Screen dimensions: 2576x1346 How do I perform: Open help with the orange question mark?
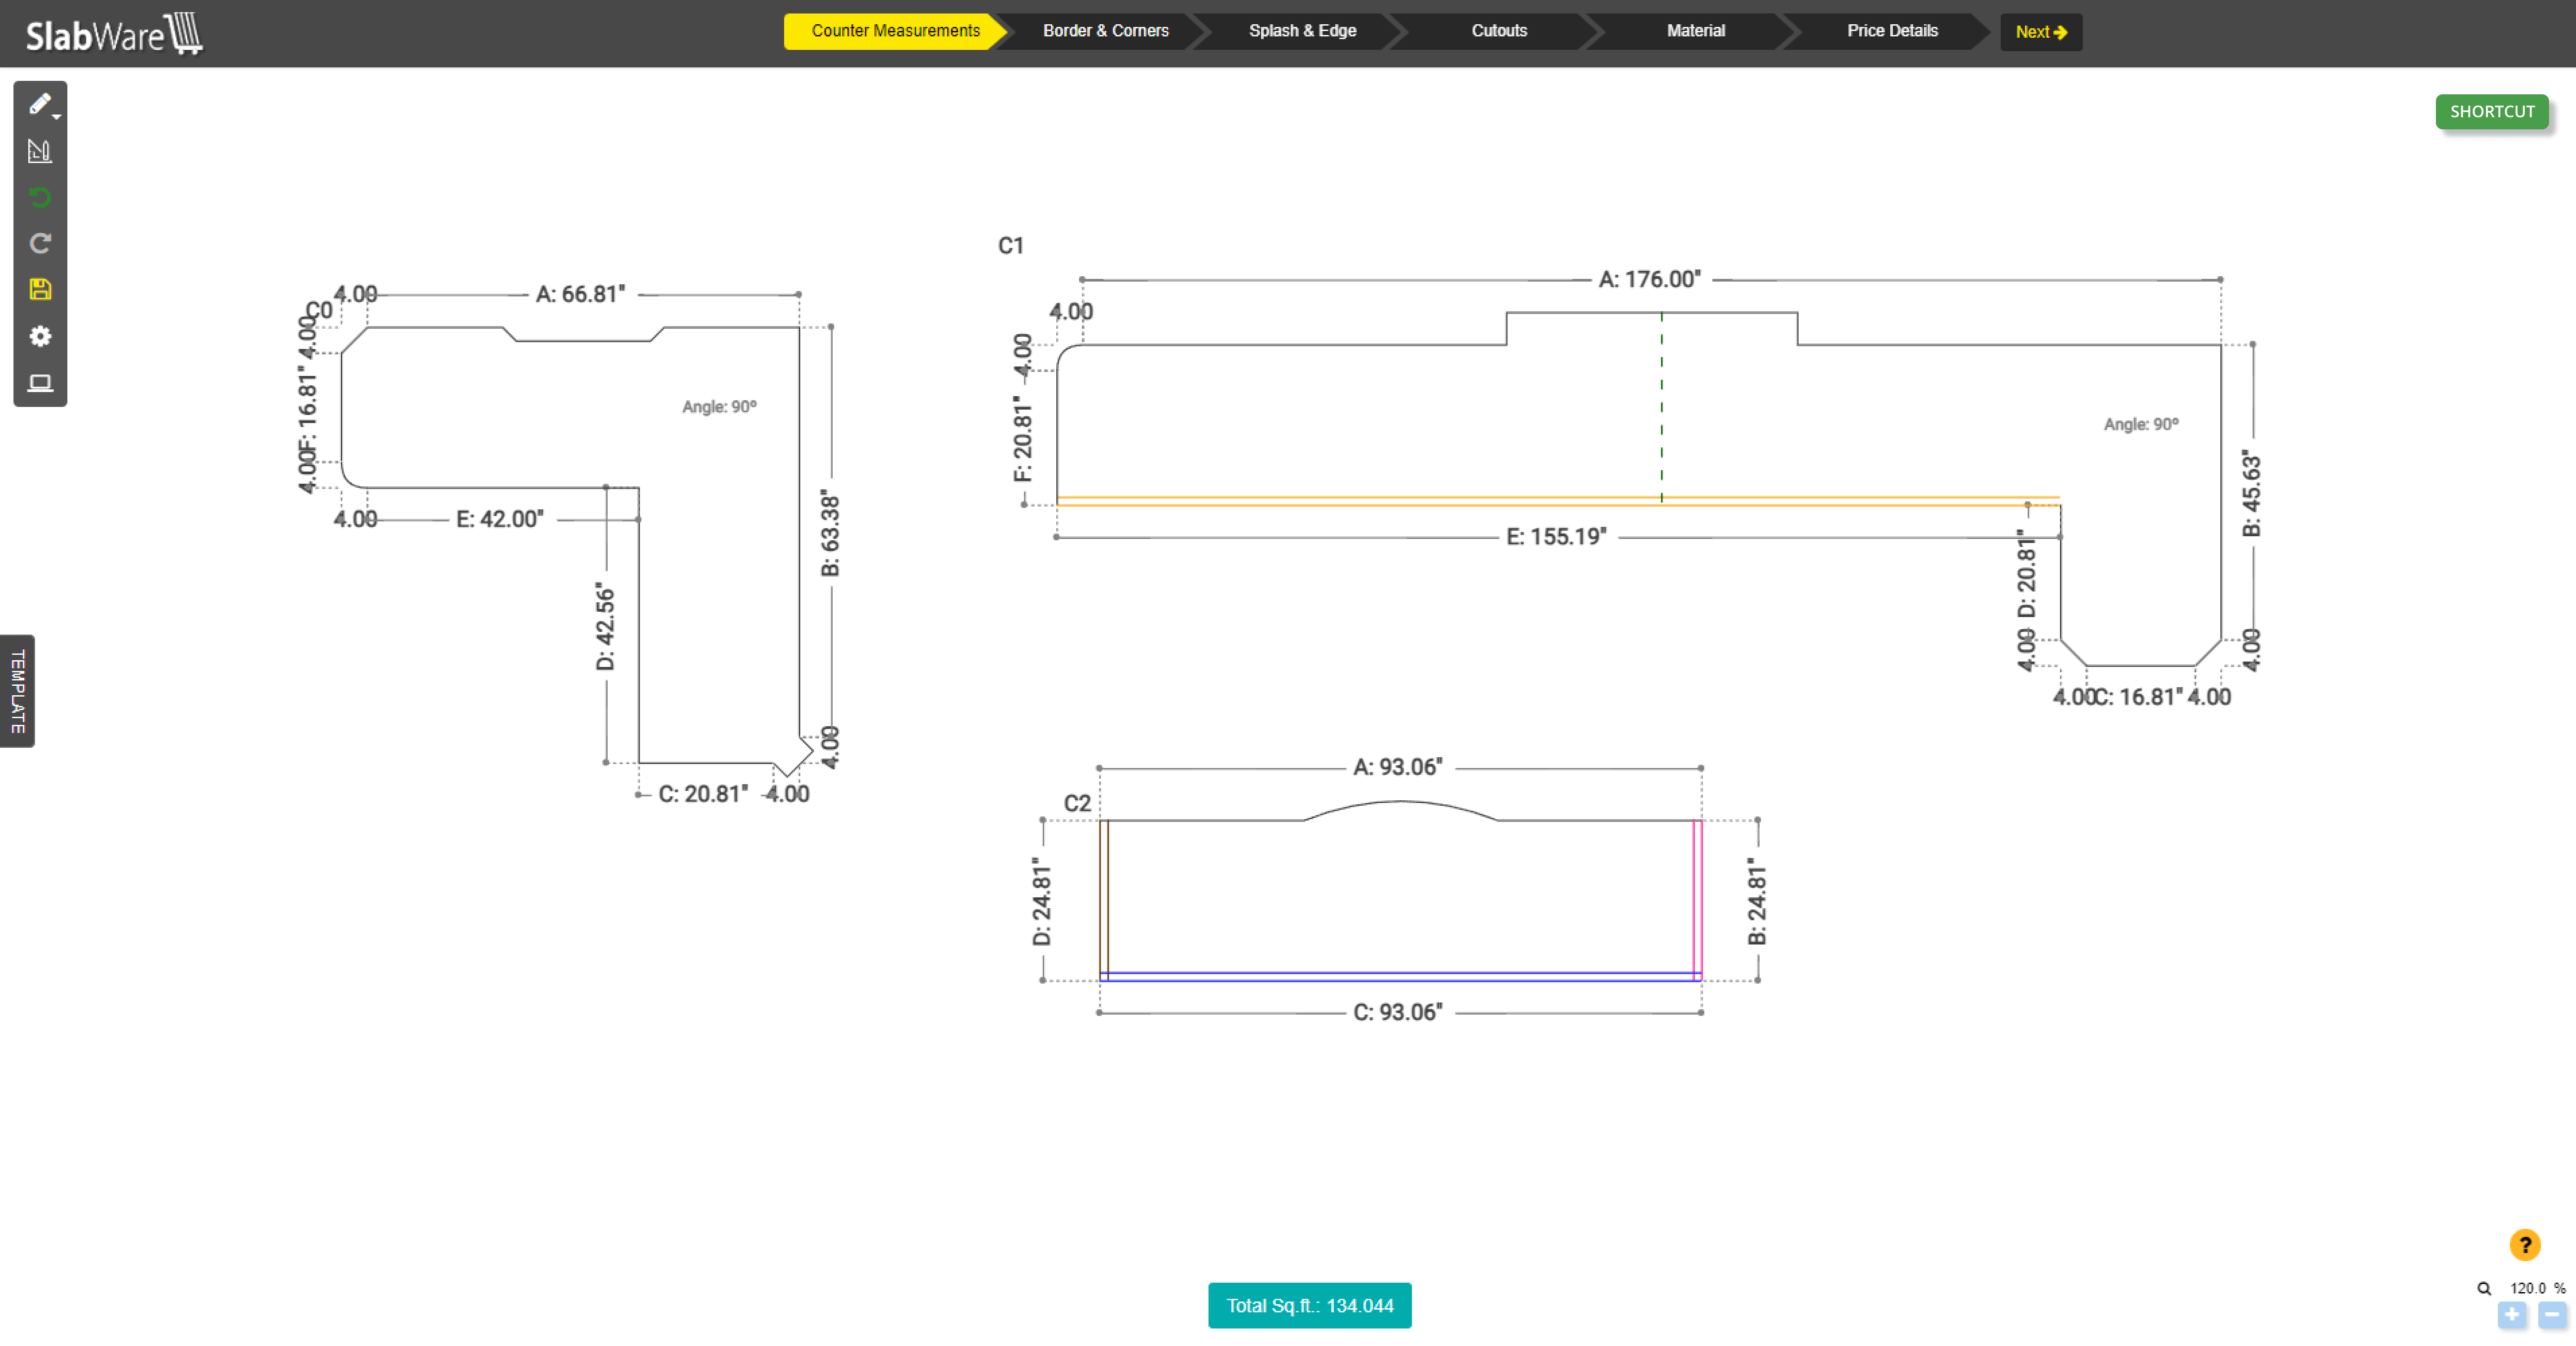2524,1245
